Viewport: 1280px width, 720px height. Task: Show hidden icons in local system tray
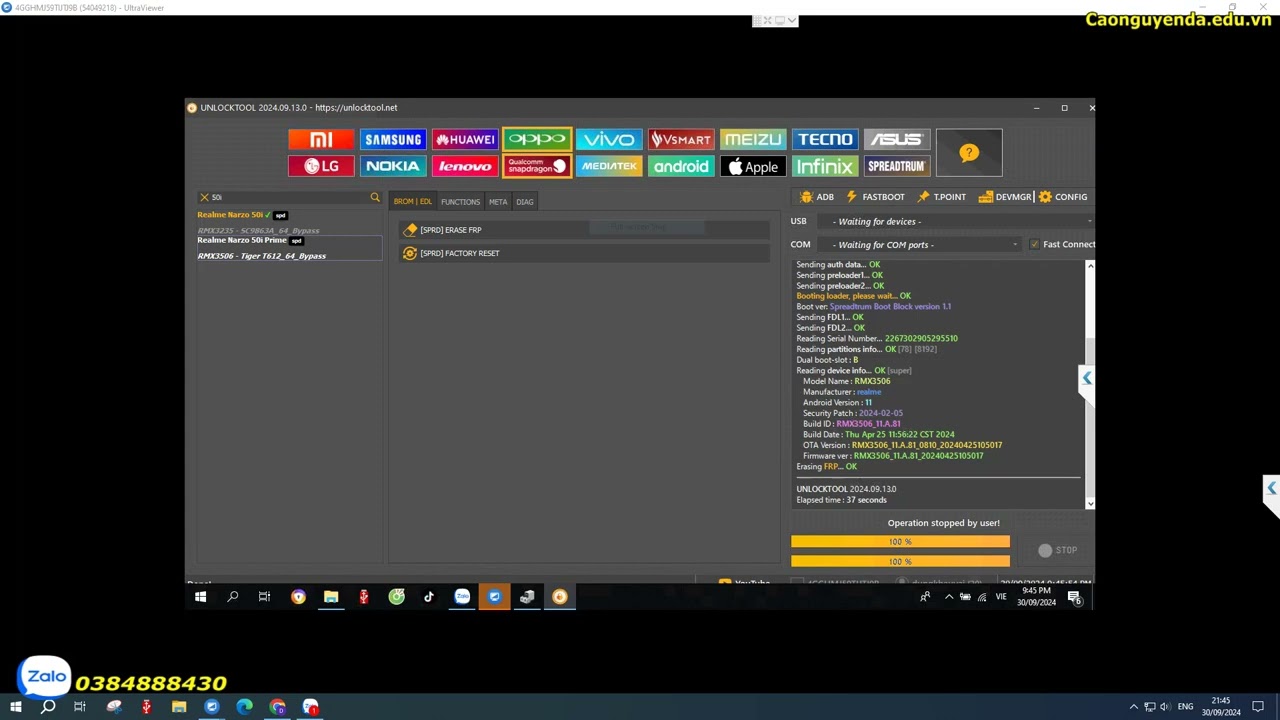(x=1133, y=707)
